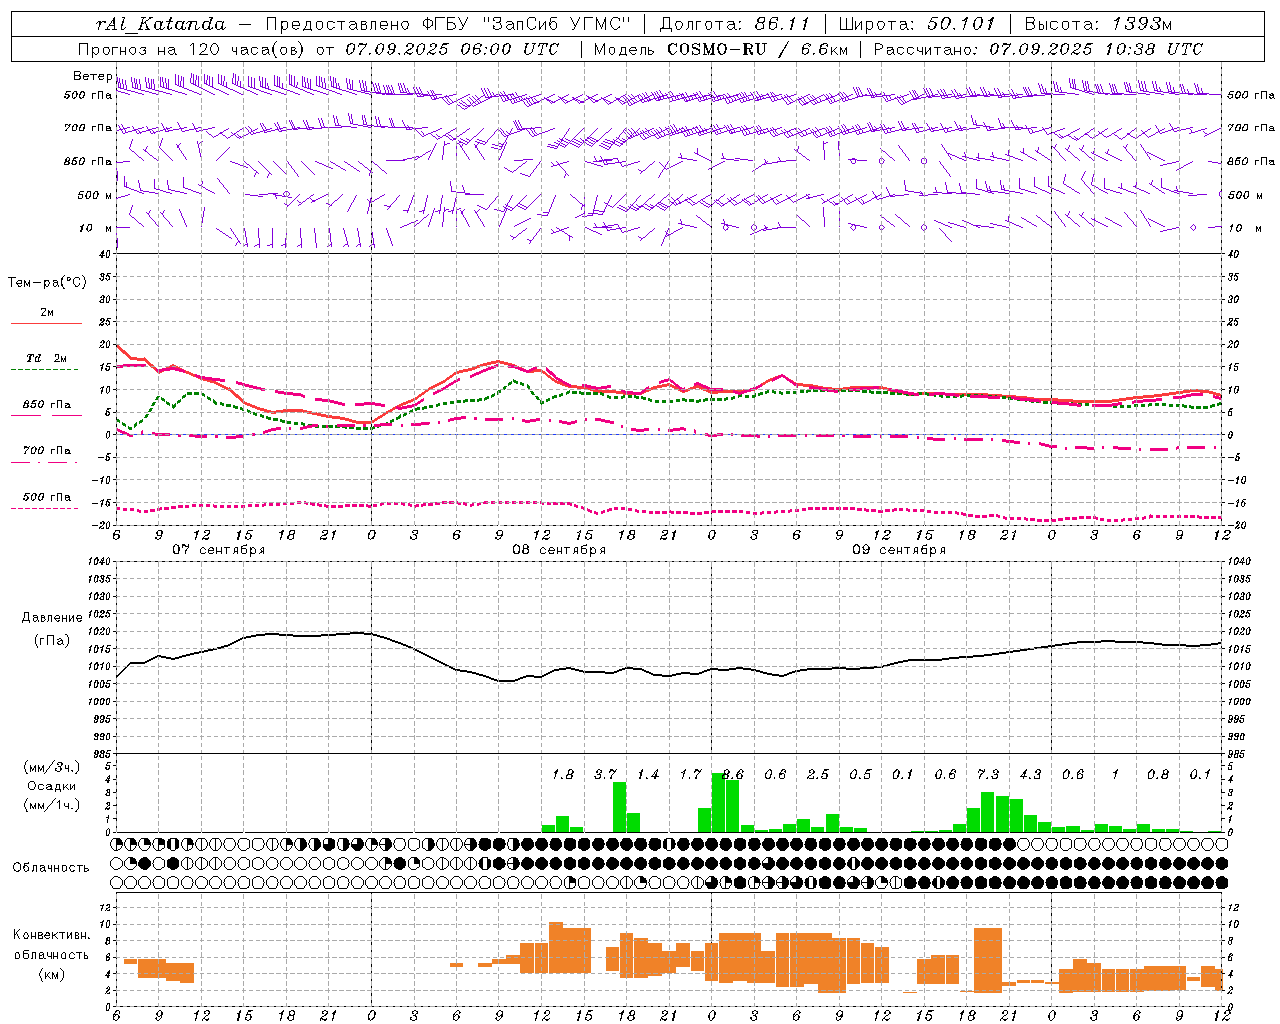The height and width of the screenshot is (1024, 1280).
Task: Select the (км) unit label
Action: point(52,975)
